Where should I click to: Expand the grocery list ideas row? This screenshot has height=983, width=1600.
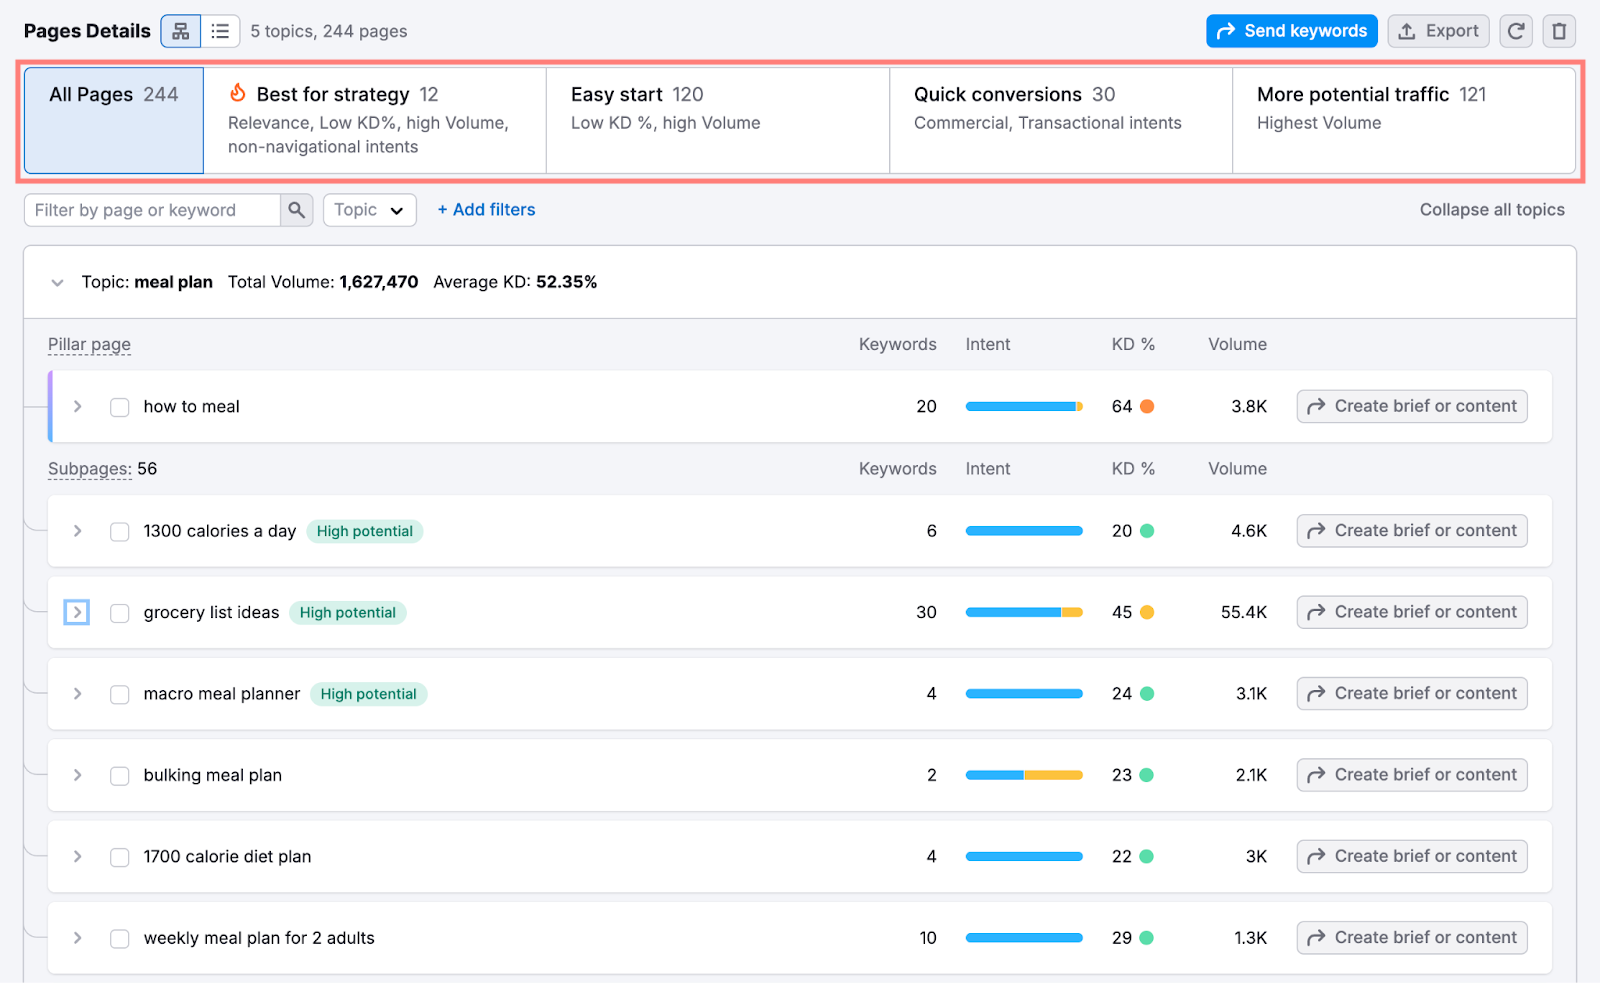(x=77, y=612)
